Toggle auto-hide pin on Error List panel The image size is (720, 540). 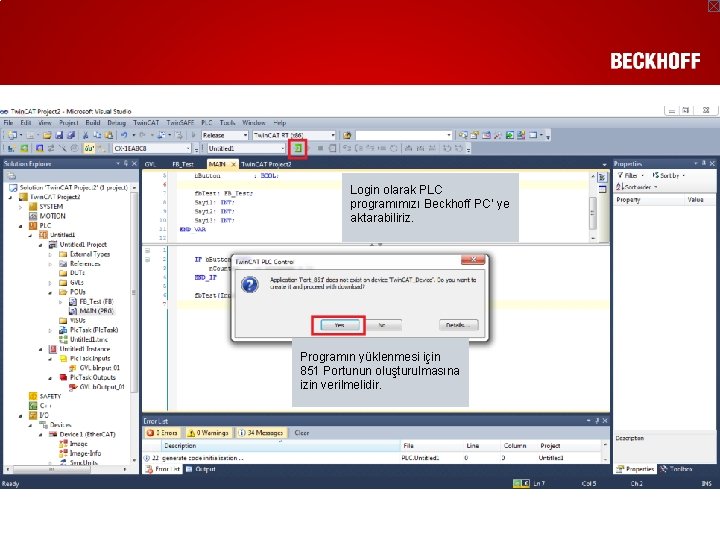pos(597,421)
